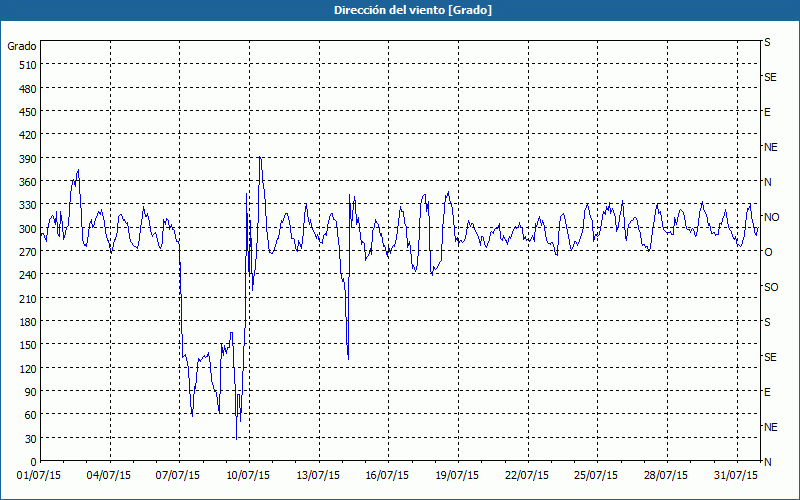Click the 'E' compass label level with 90
The image size is (800, 500).
[x=767, y=392]
